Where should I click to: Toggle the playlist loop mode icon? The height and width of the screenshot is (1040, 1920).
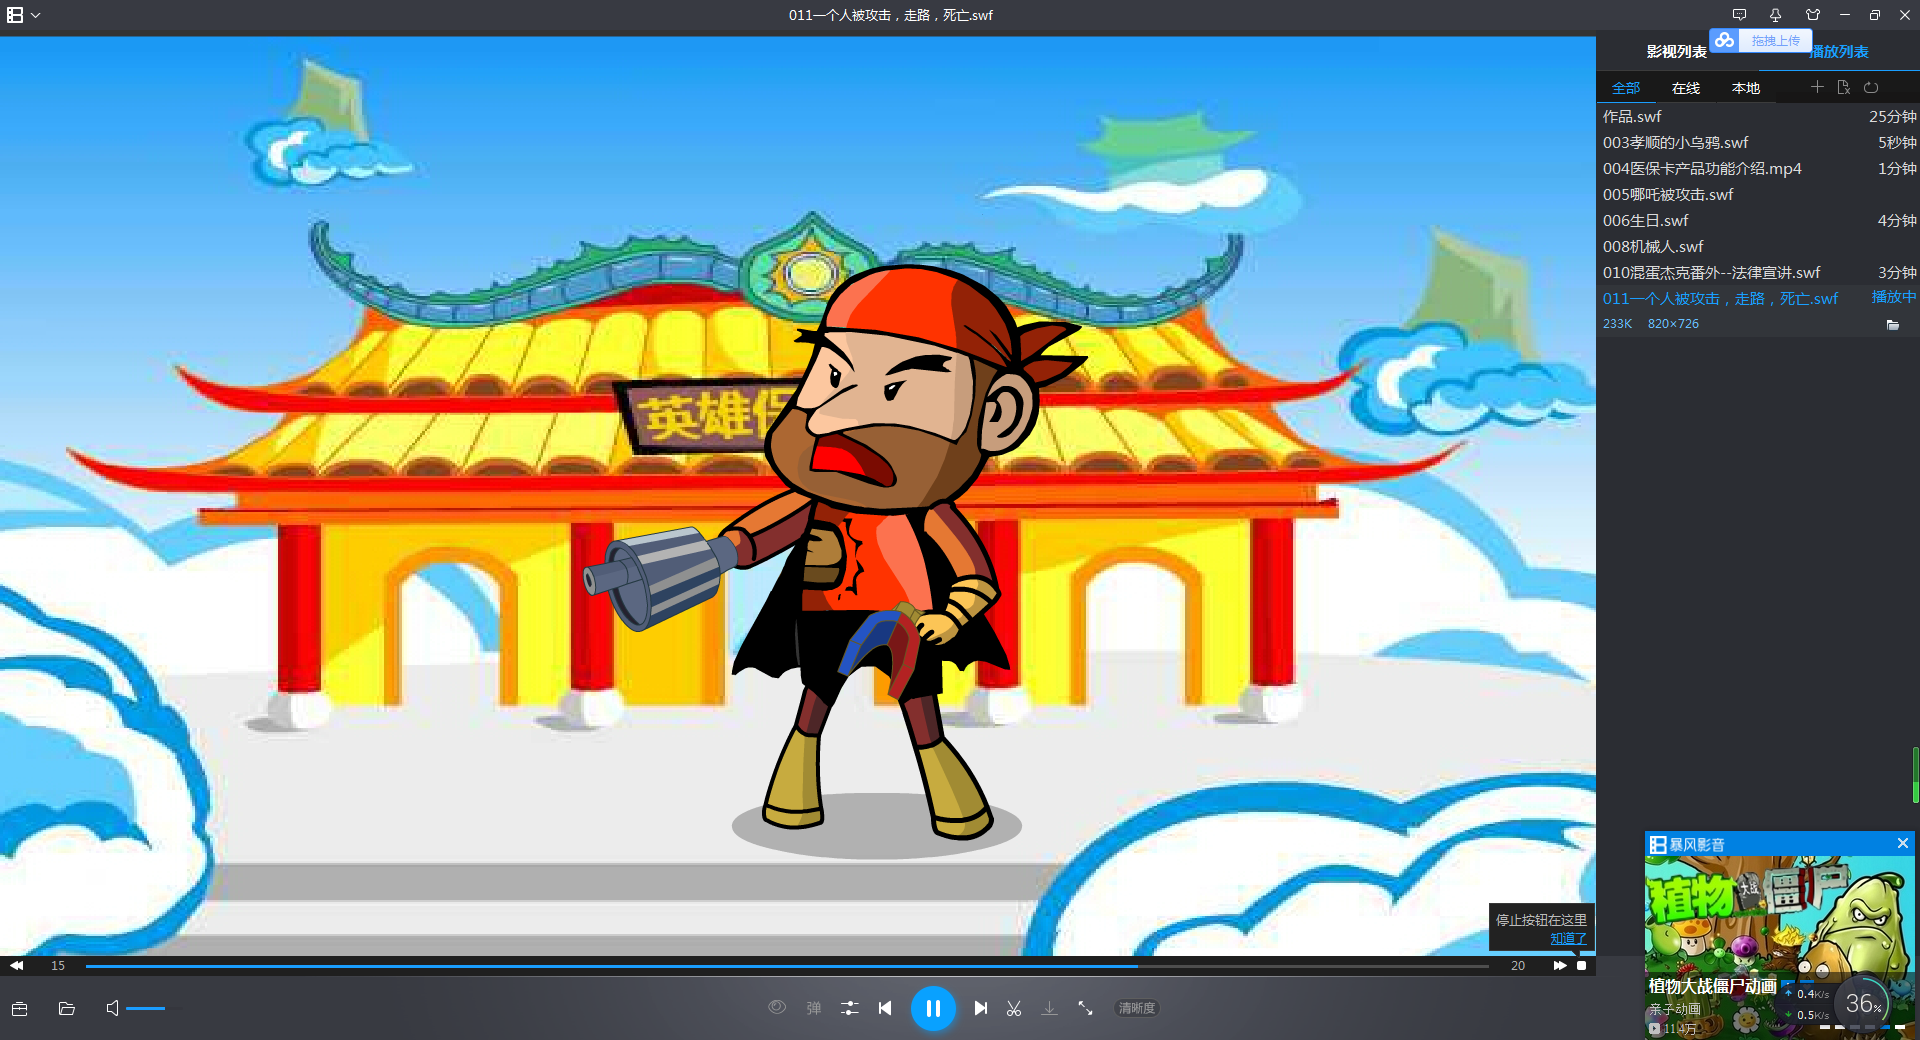pos(1871,87)
